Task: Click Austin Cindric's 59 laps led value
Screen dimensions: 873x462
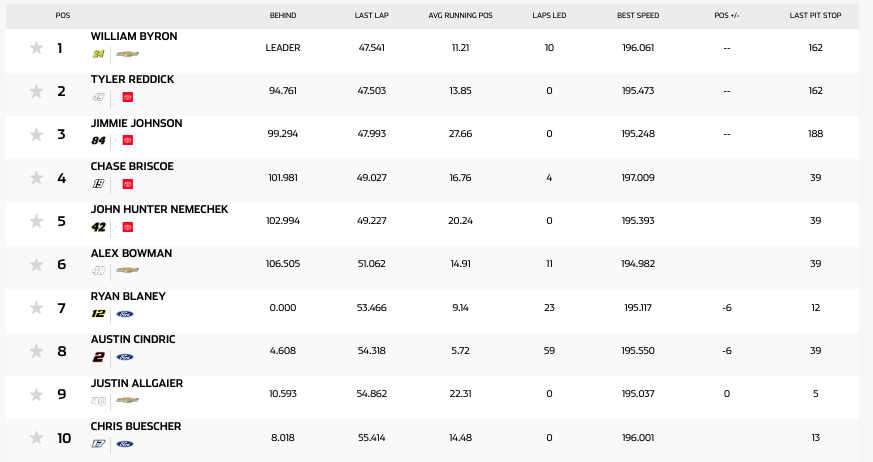Action: click(549, 351)
